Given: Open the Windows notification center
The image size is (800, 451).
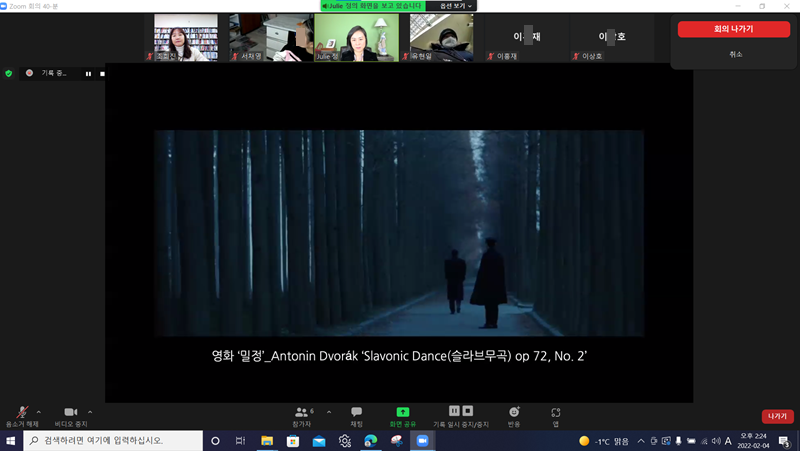Looking at the screenshot, I should [x=784, y=441].
